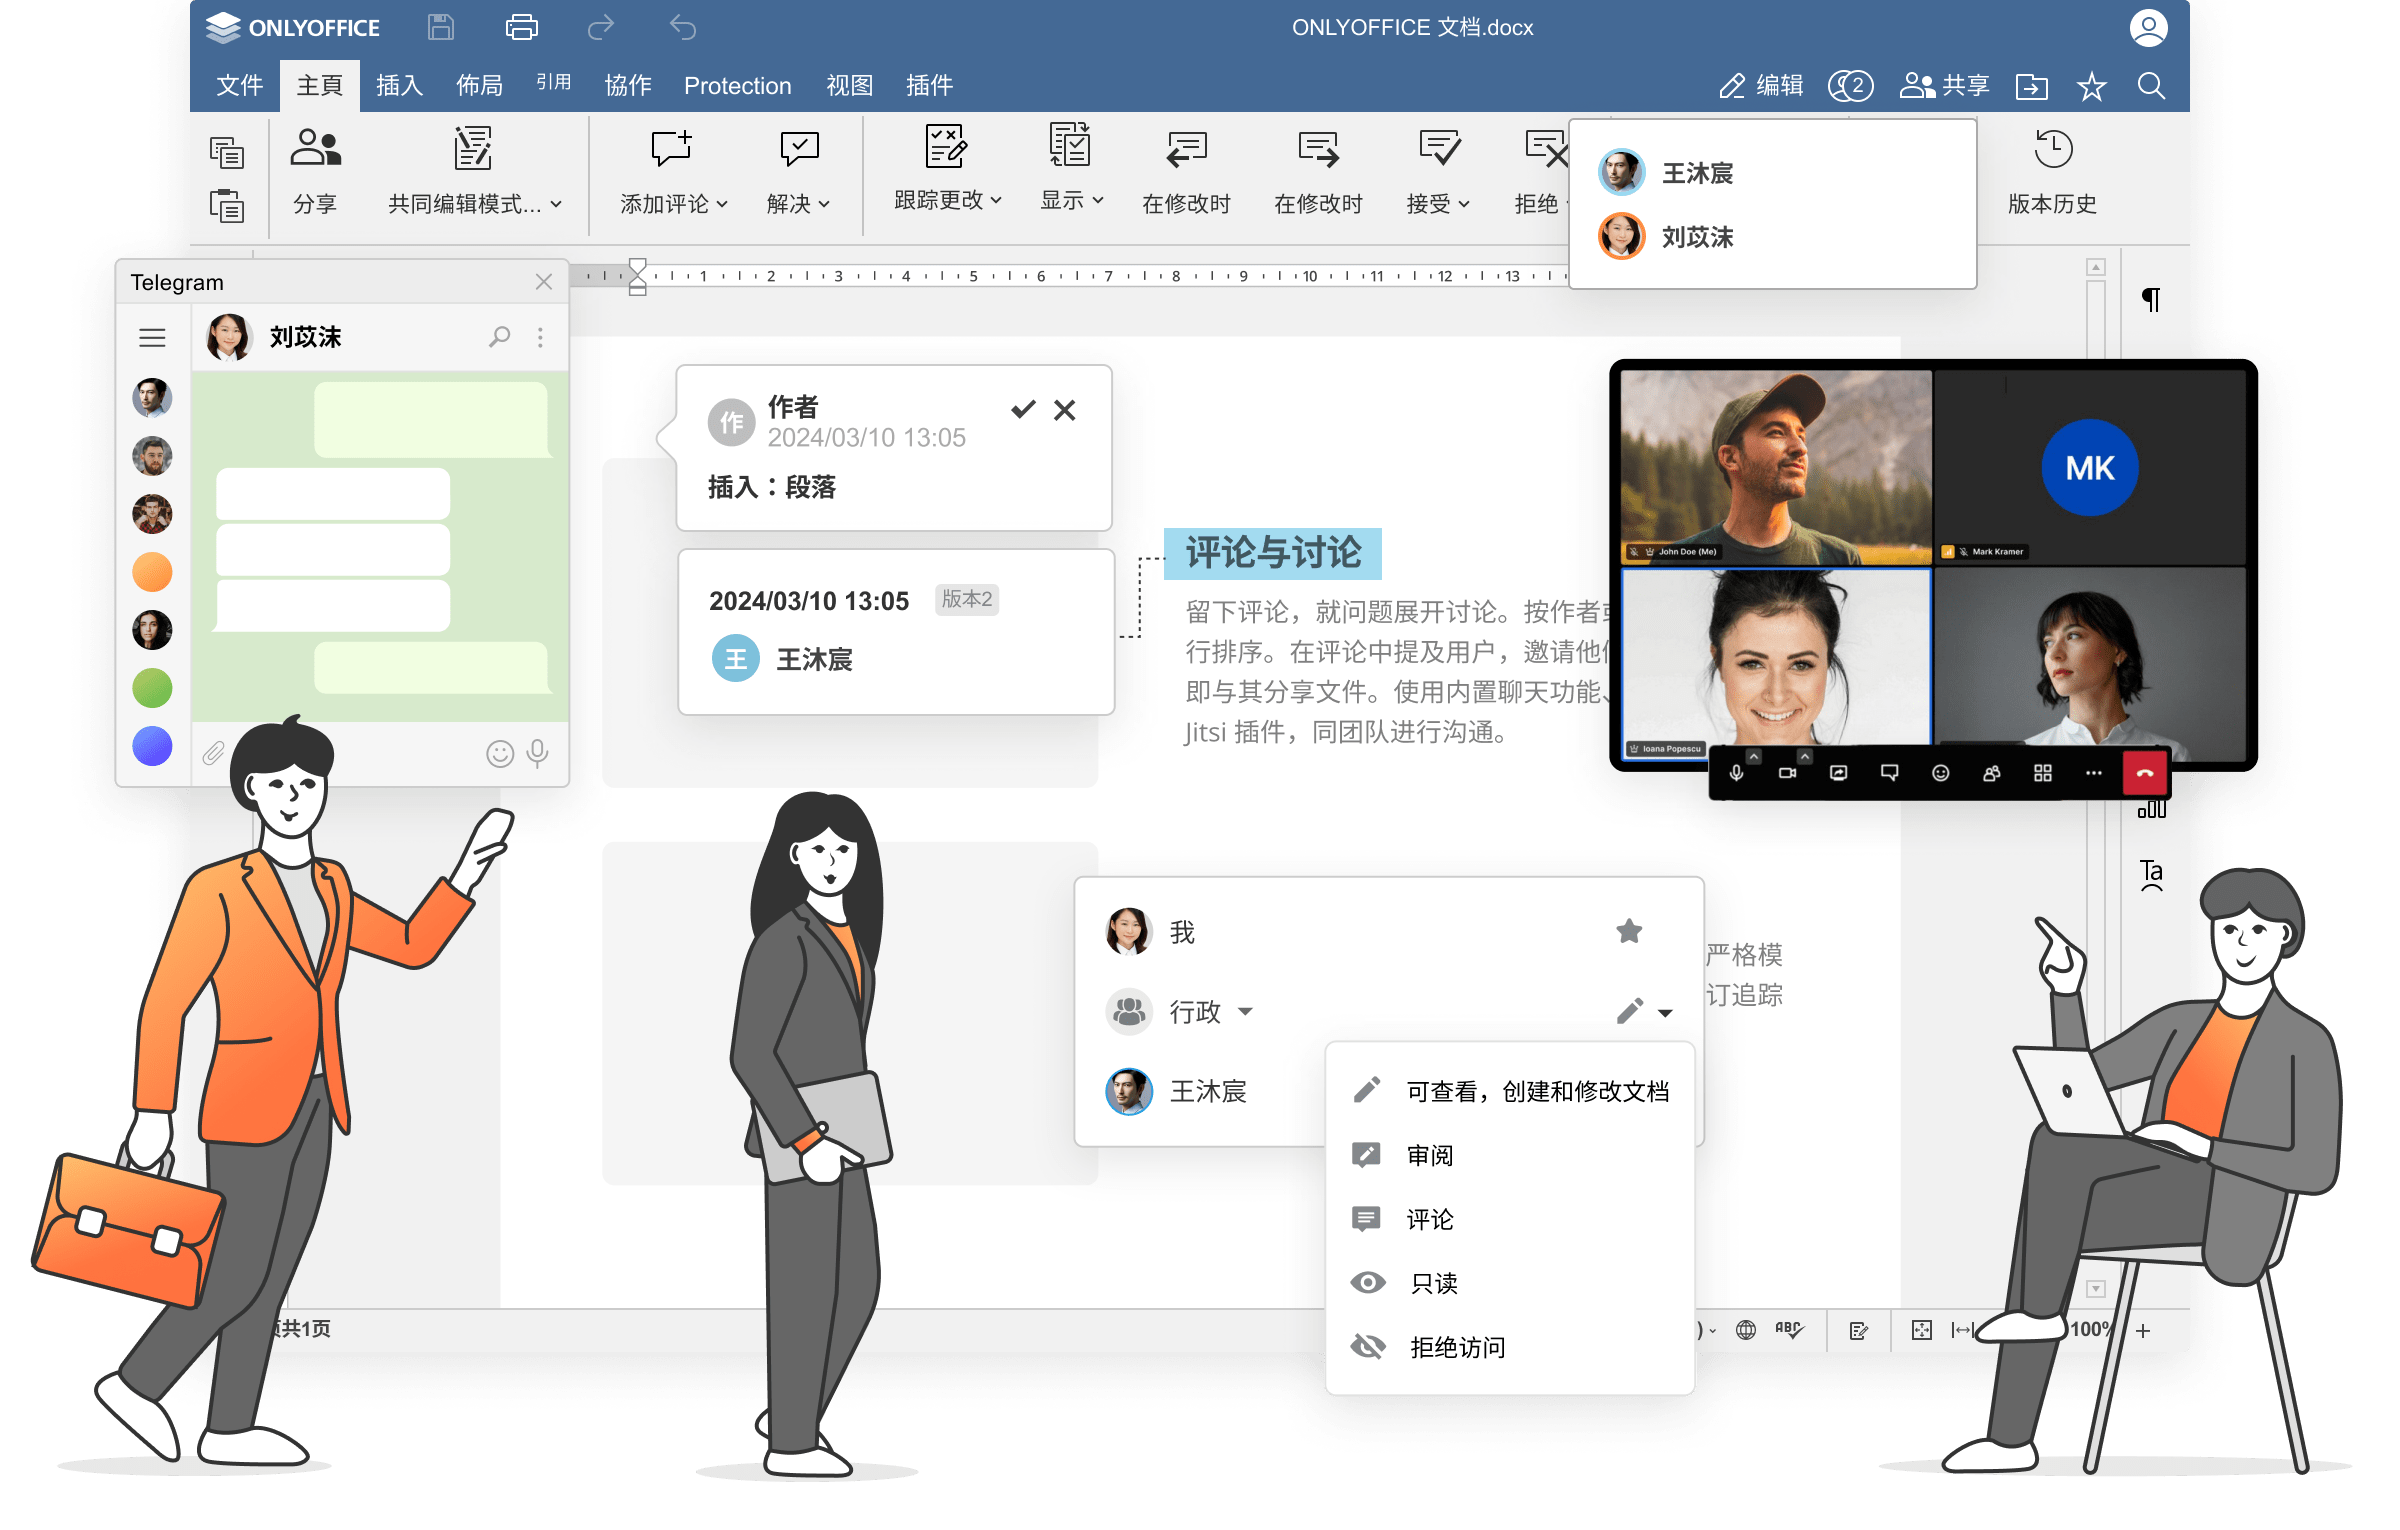This screenshot has height=1530, width=2400.
Task: Click the Save icon in title bar
Action: [441, 27]
